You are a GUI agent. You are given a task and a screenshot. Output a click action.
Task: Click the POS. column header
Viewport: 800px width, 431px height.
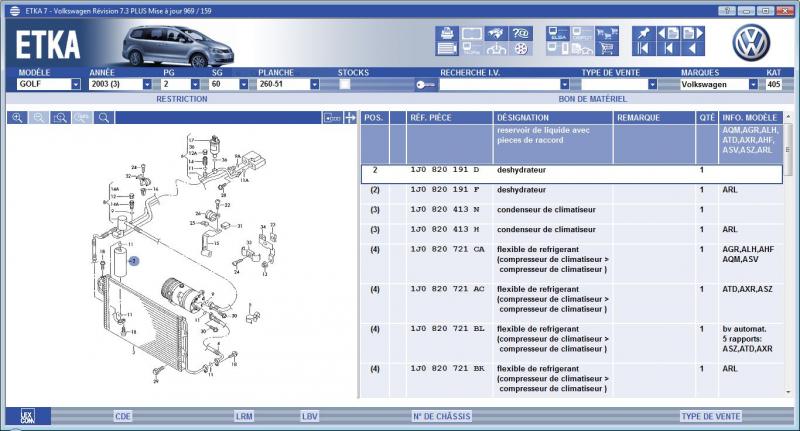(x=375, y=117)
